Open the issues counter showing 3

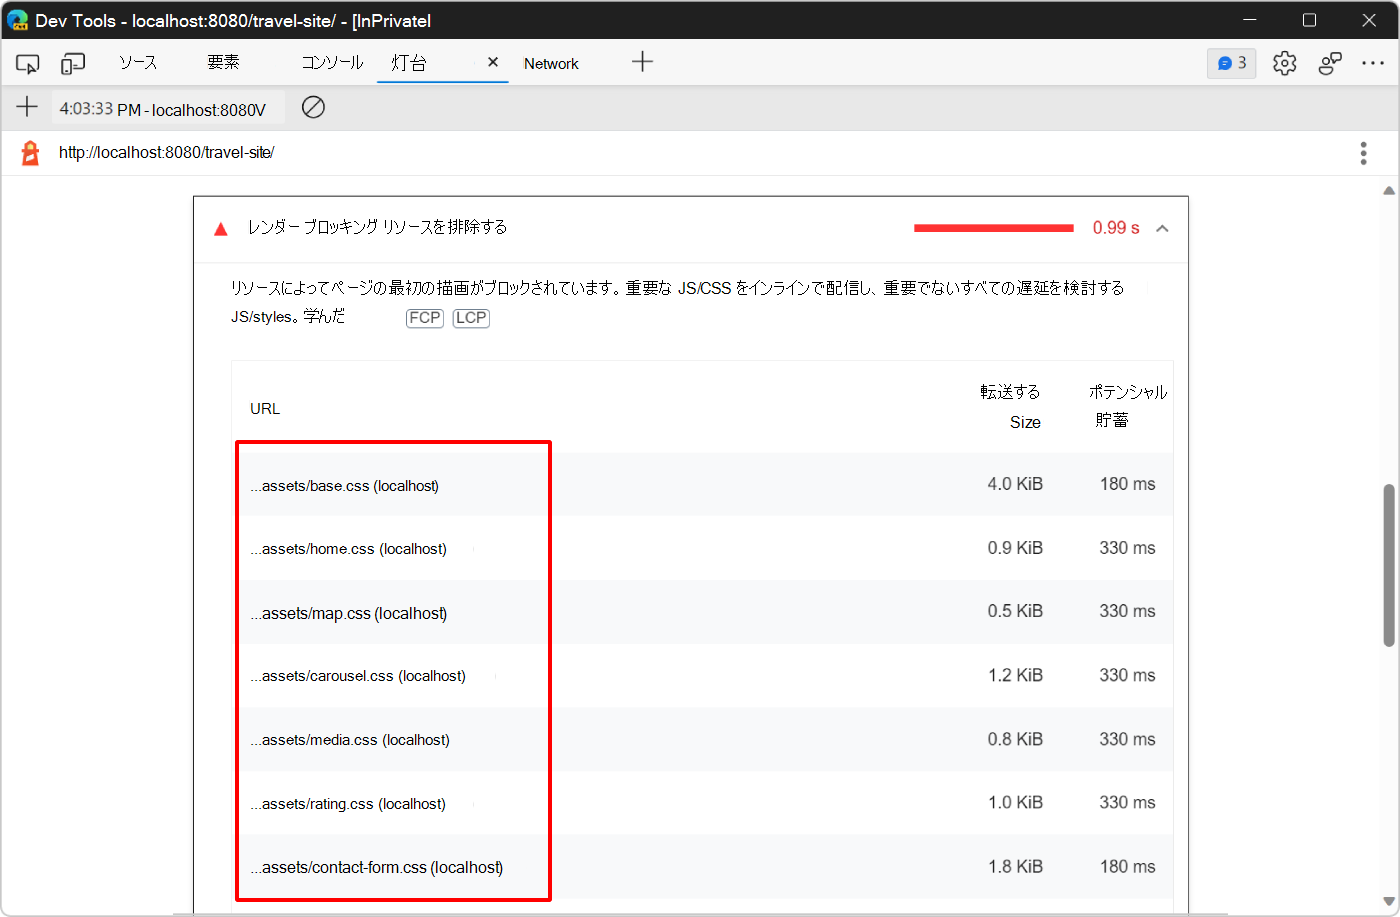[x=1231, y=62]
